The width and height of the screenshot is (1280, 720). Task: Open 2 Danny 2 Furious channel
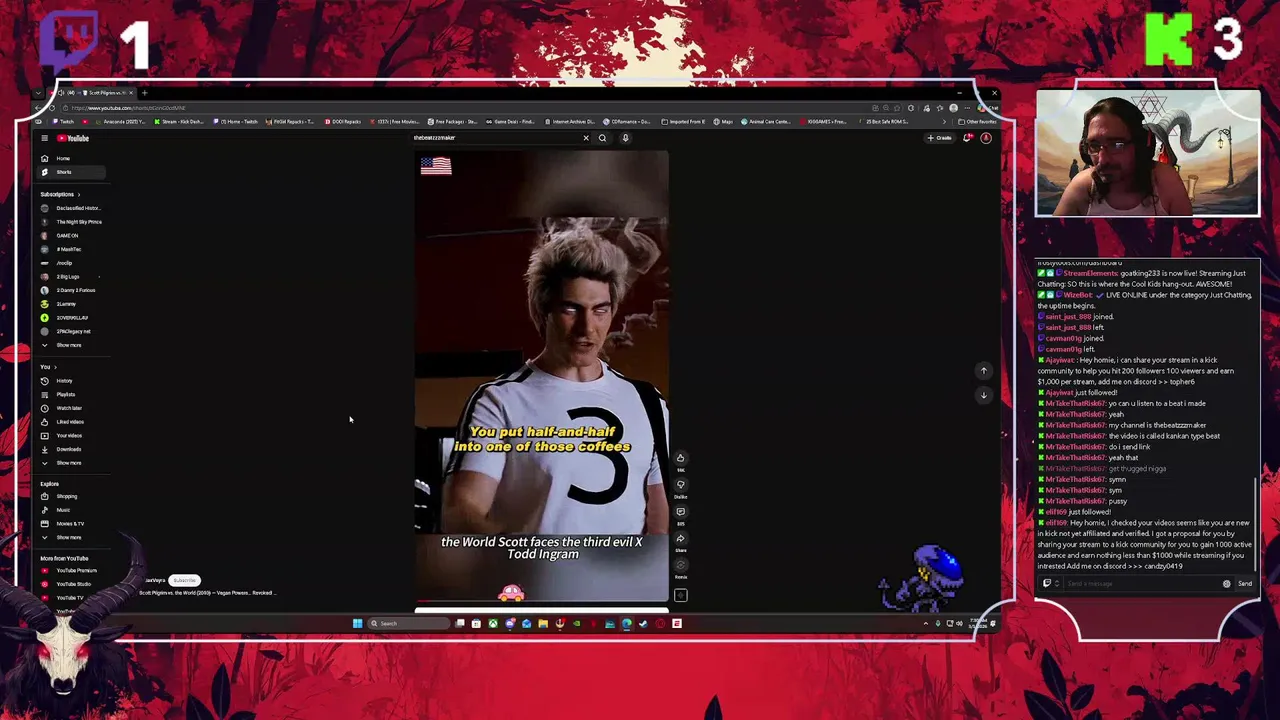point(70,290)
